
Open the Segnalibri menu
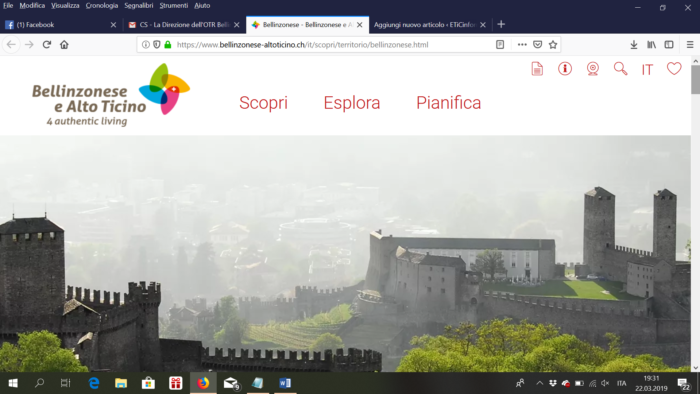139,5
